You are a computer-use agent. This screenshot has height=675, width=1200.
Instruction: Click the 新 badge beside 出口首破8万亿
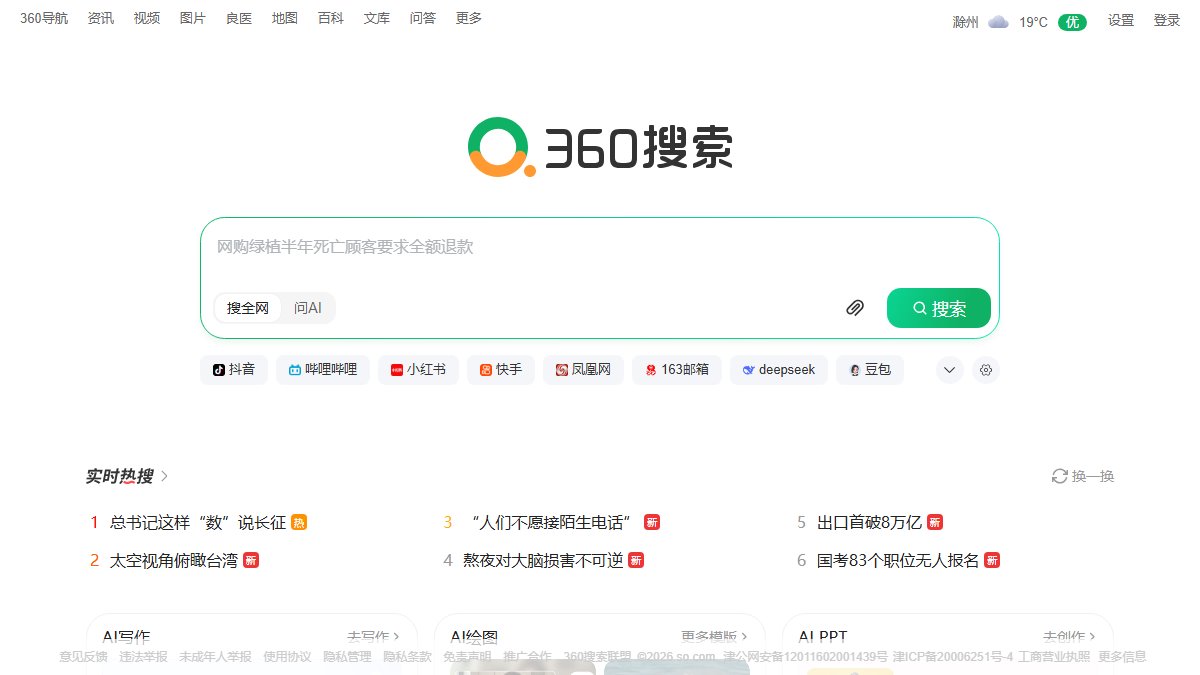tap(935, 522)
